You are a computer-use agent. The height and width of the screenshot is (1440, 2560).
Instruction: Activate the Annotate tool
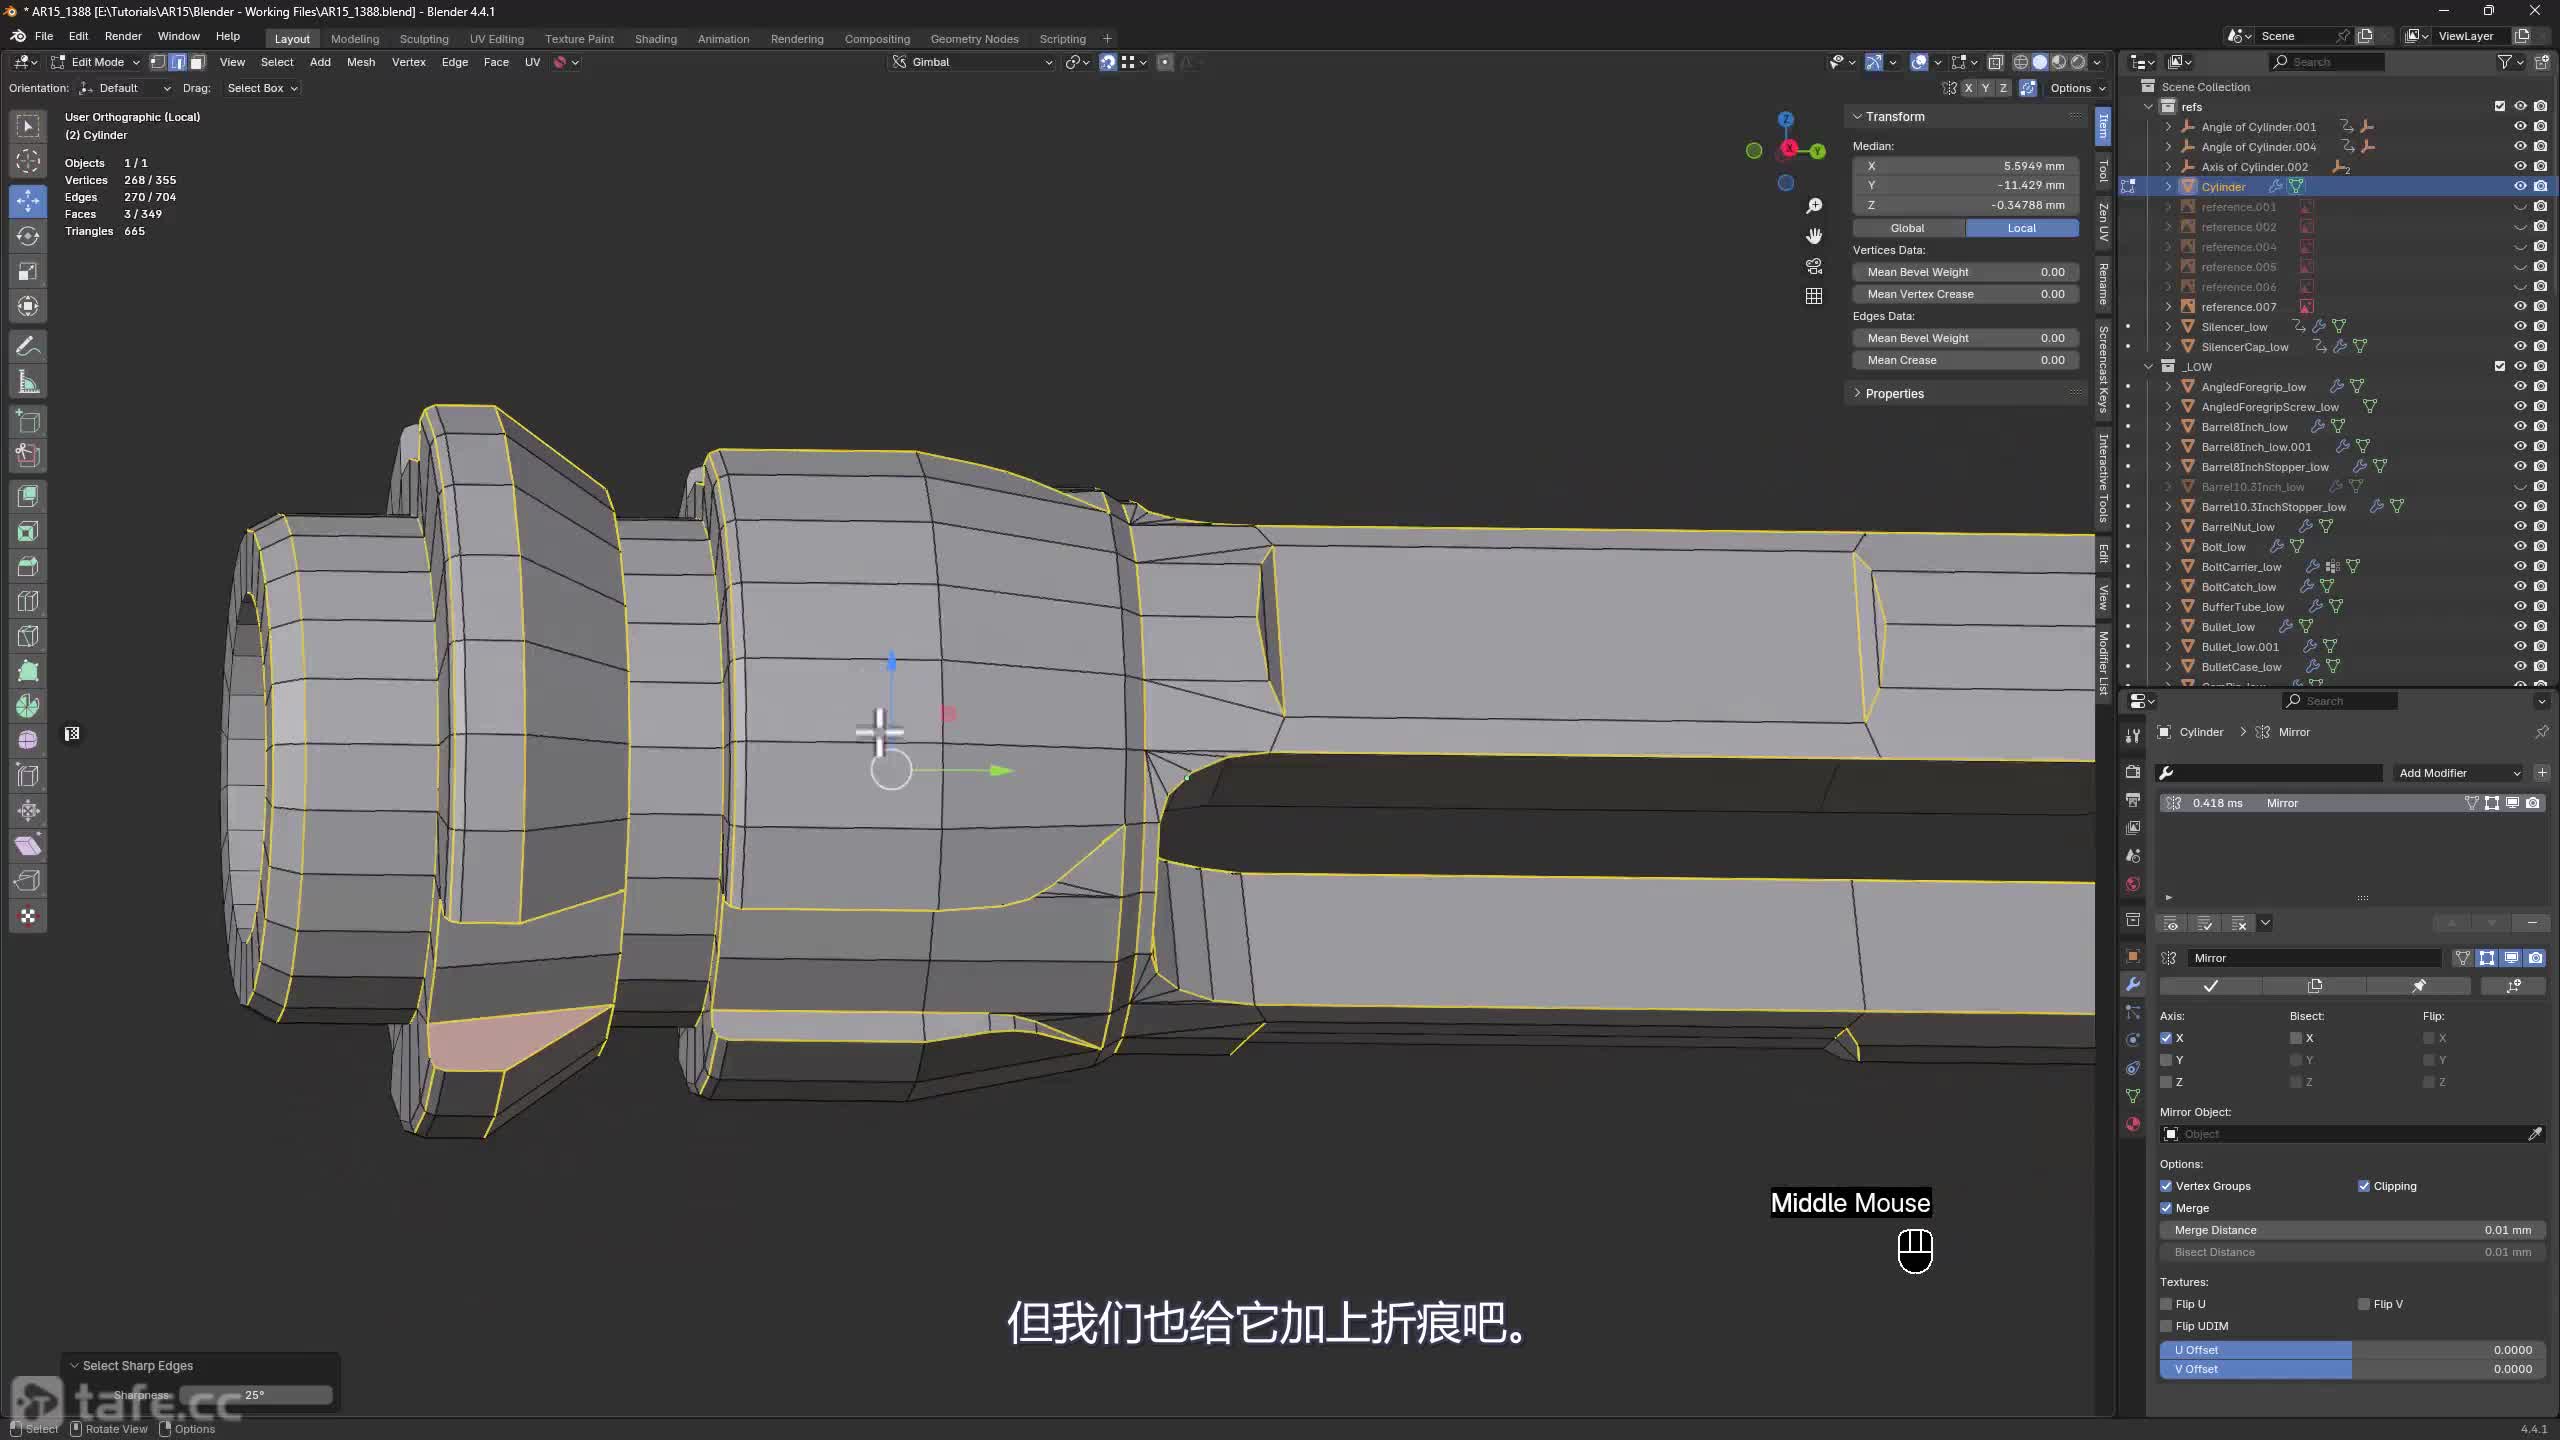(28, 346)
